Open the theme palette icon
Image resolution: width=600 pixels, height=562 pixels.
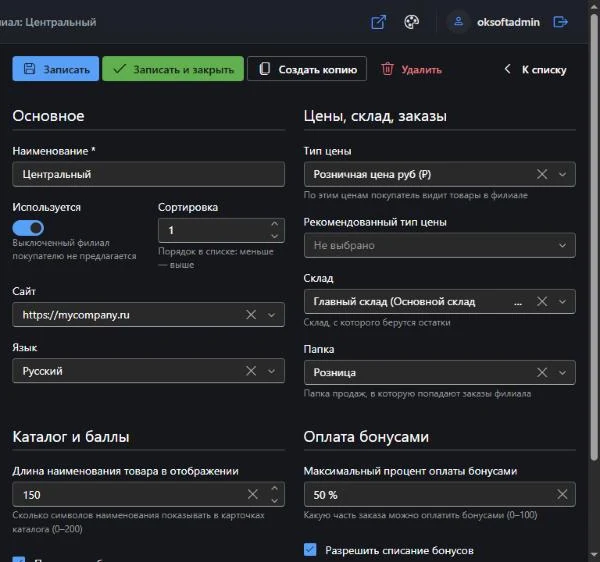click(411, 22)
